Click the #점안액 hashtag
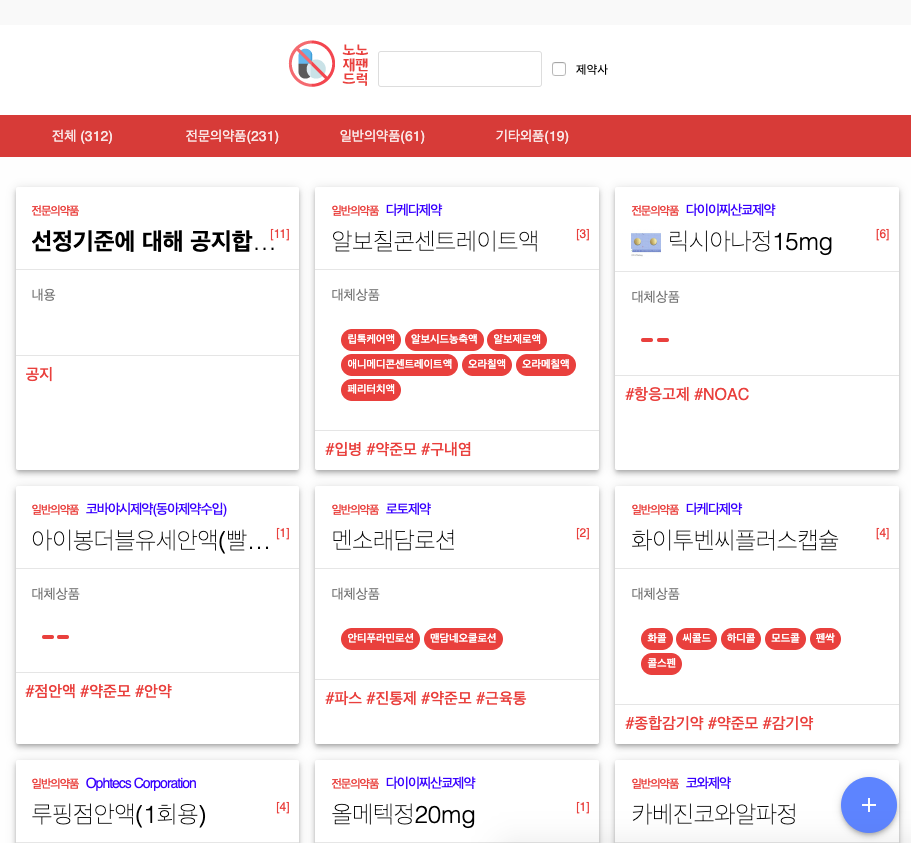 51,691
